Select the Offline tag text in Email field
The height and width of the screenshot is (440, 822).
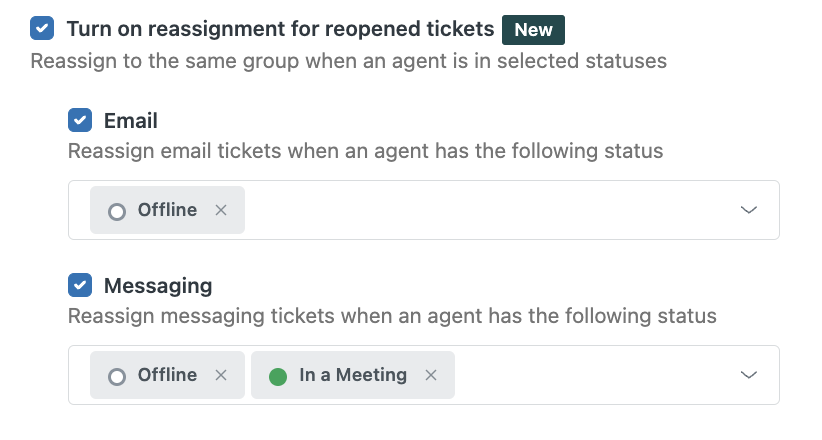pos(167,210)
